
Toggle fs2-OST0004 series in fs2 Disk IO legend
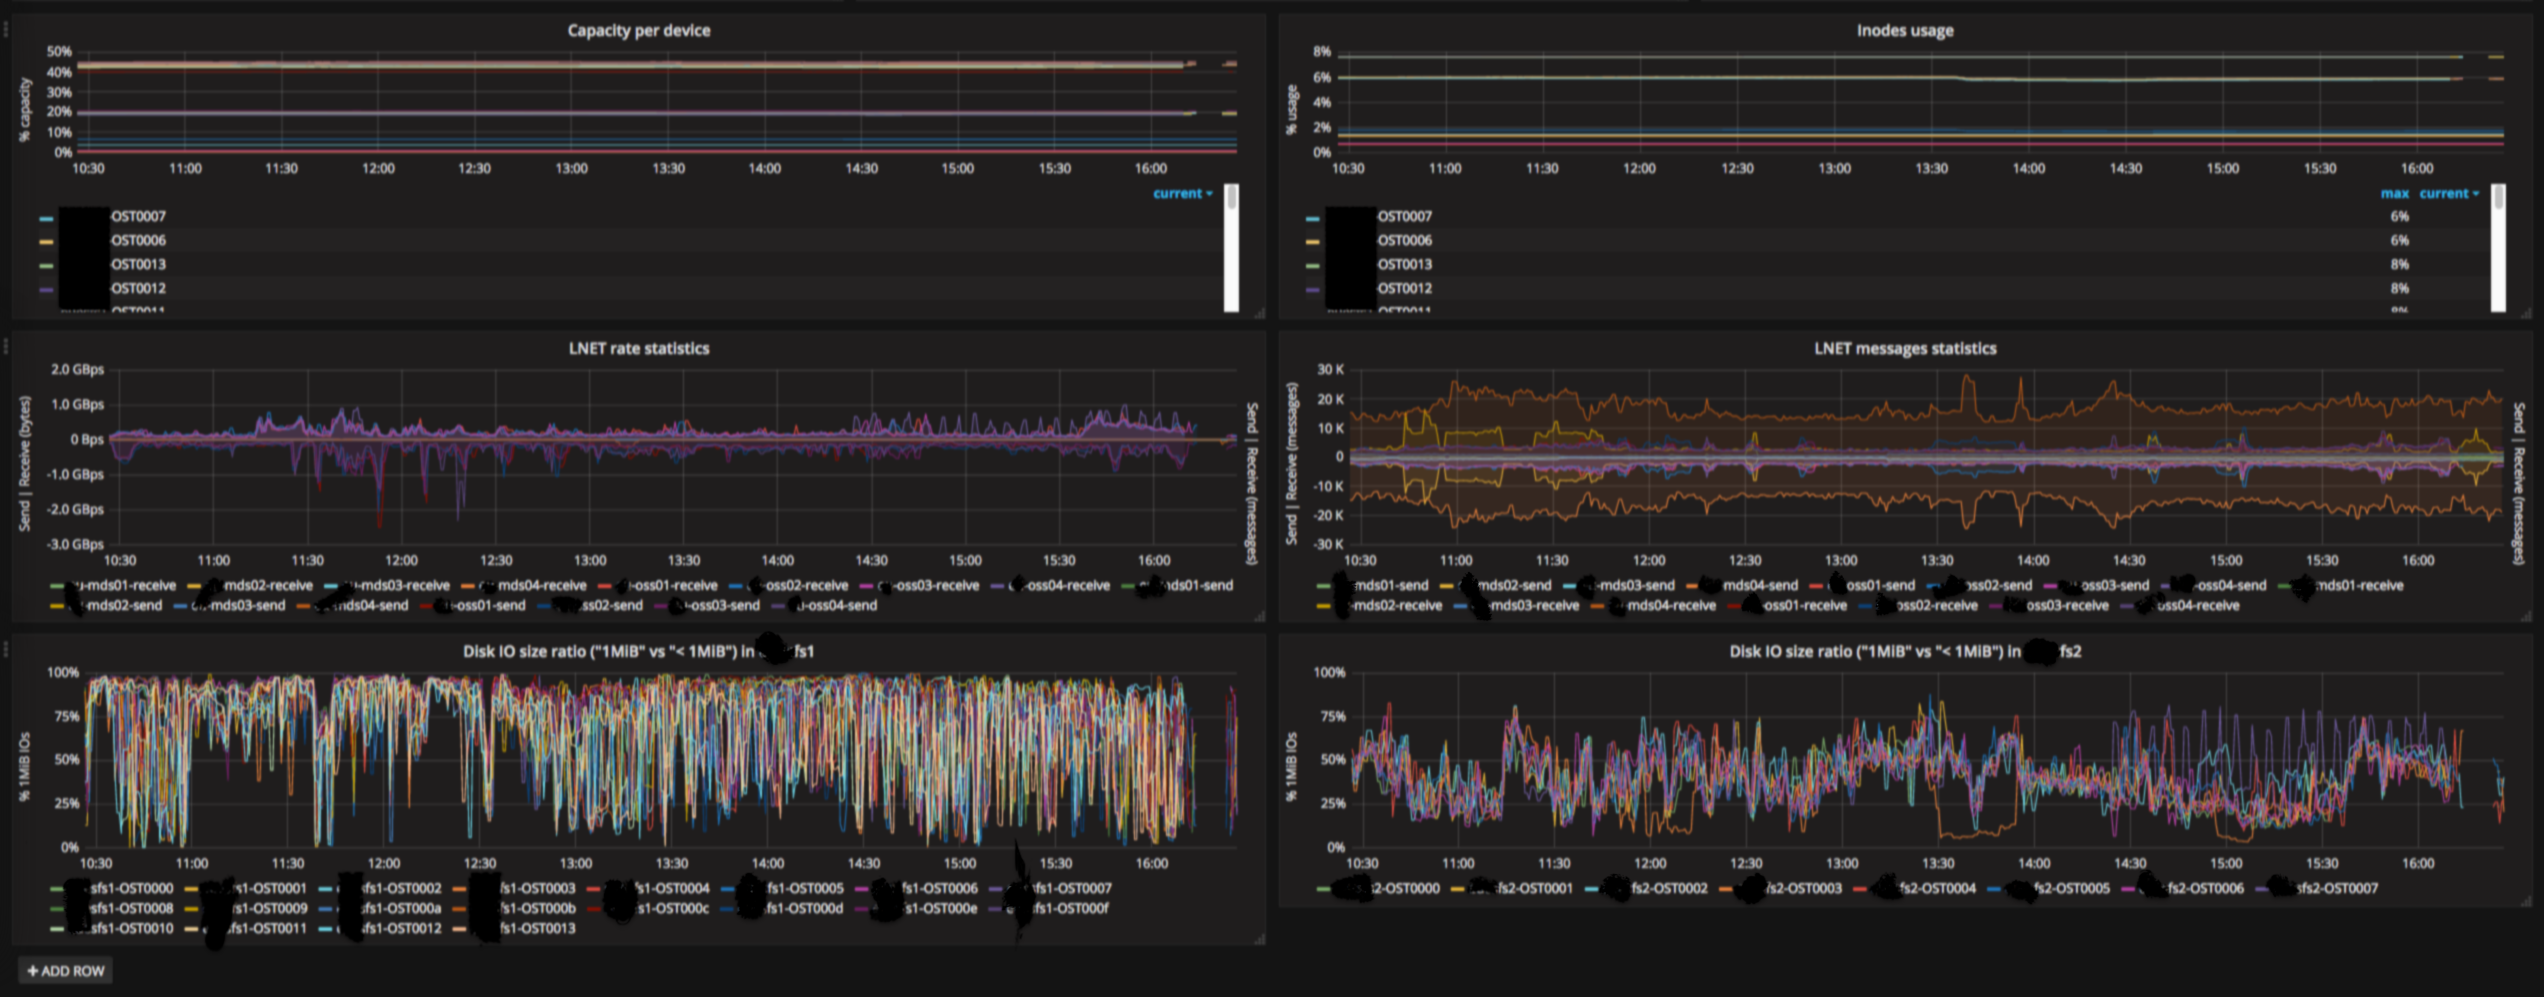(1937, 888)
